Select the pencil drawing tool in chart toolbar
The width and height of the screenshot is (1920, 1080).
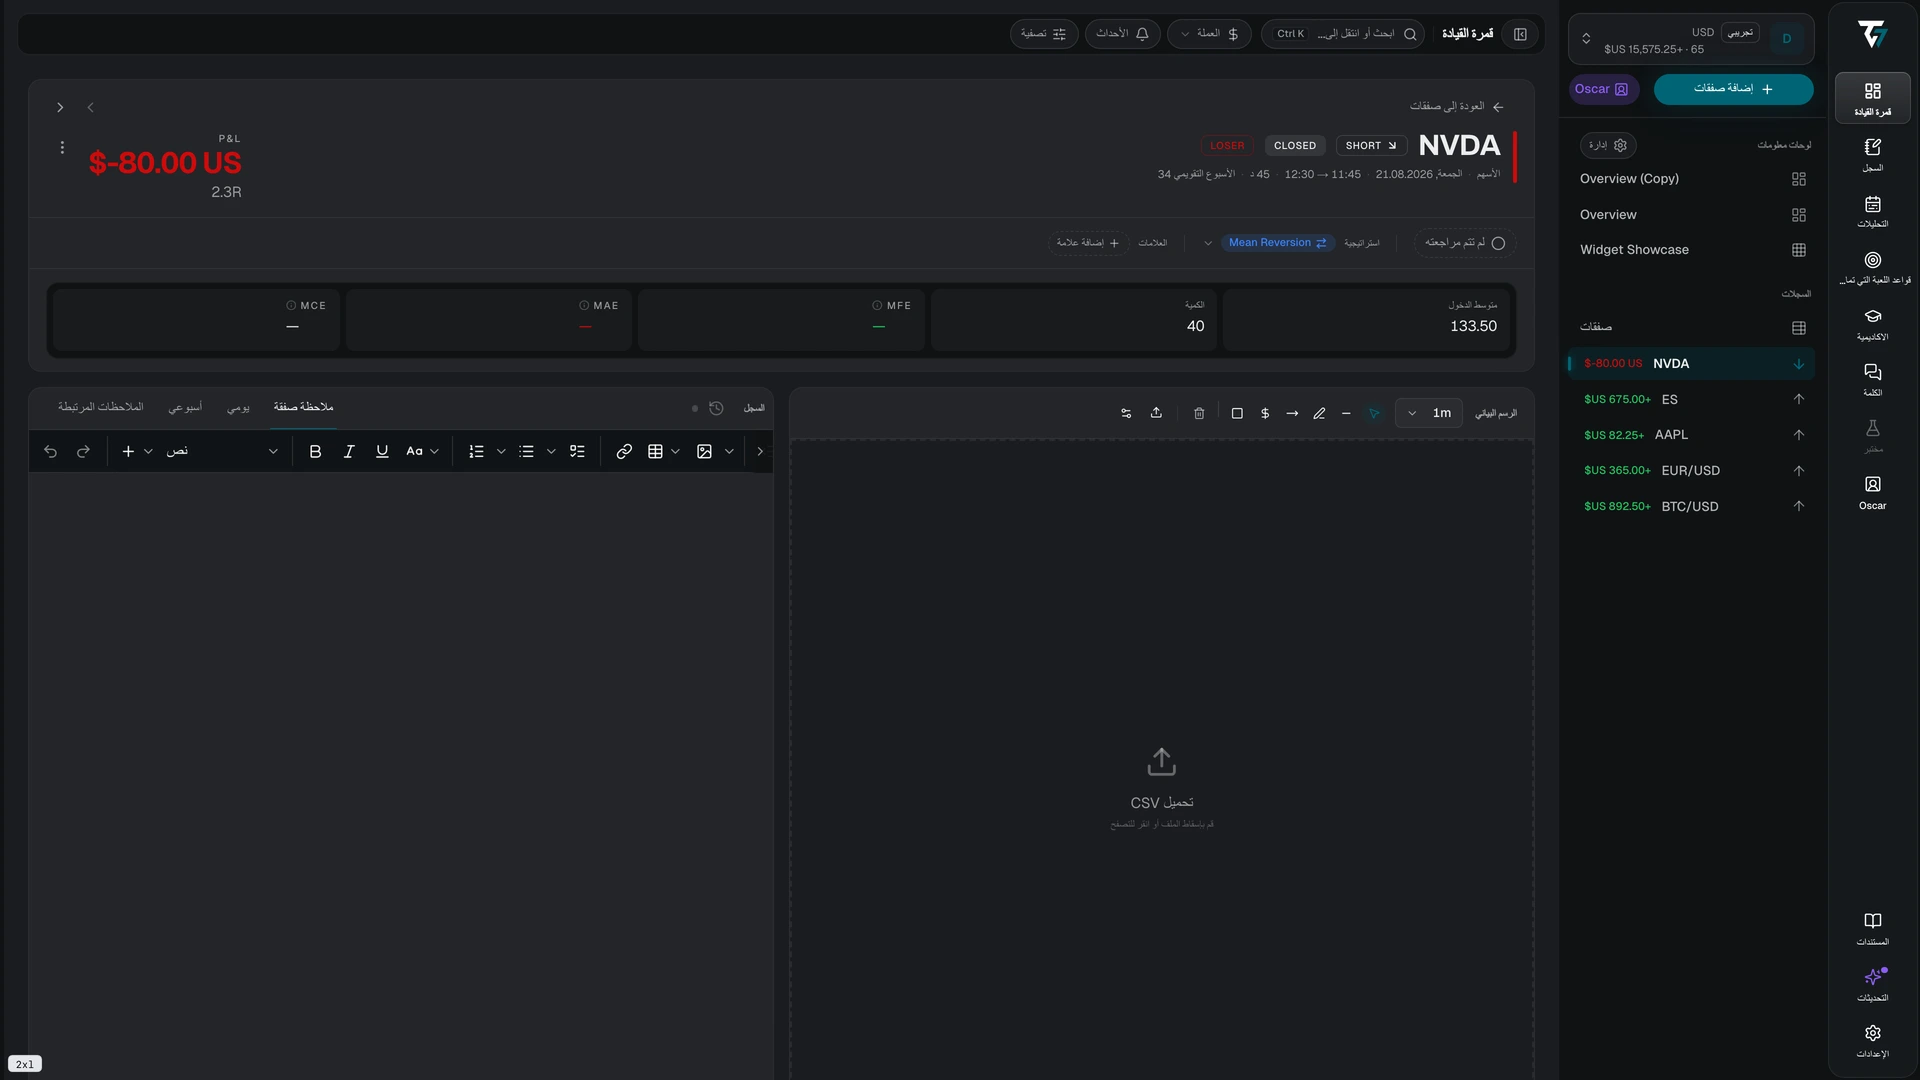point(1319,413)
